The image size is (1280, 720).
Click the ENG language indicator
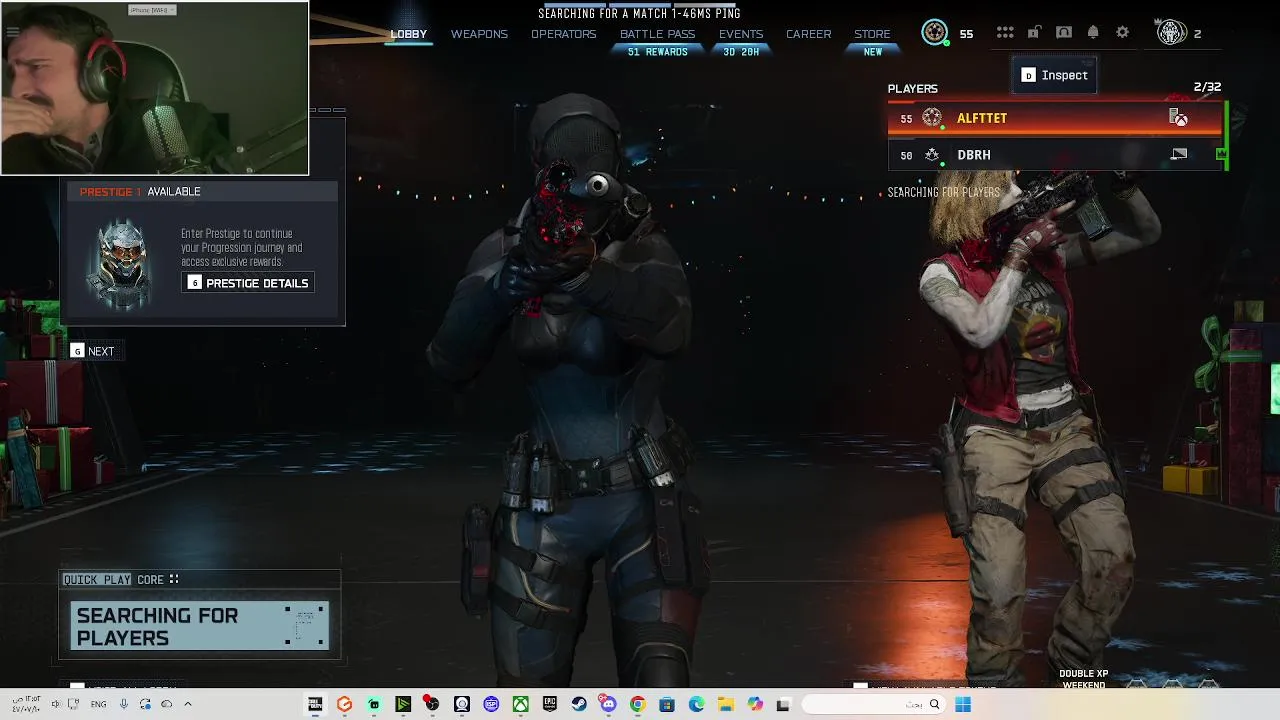(x=98, y=704)
